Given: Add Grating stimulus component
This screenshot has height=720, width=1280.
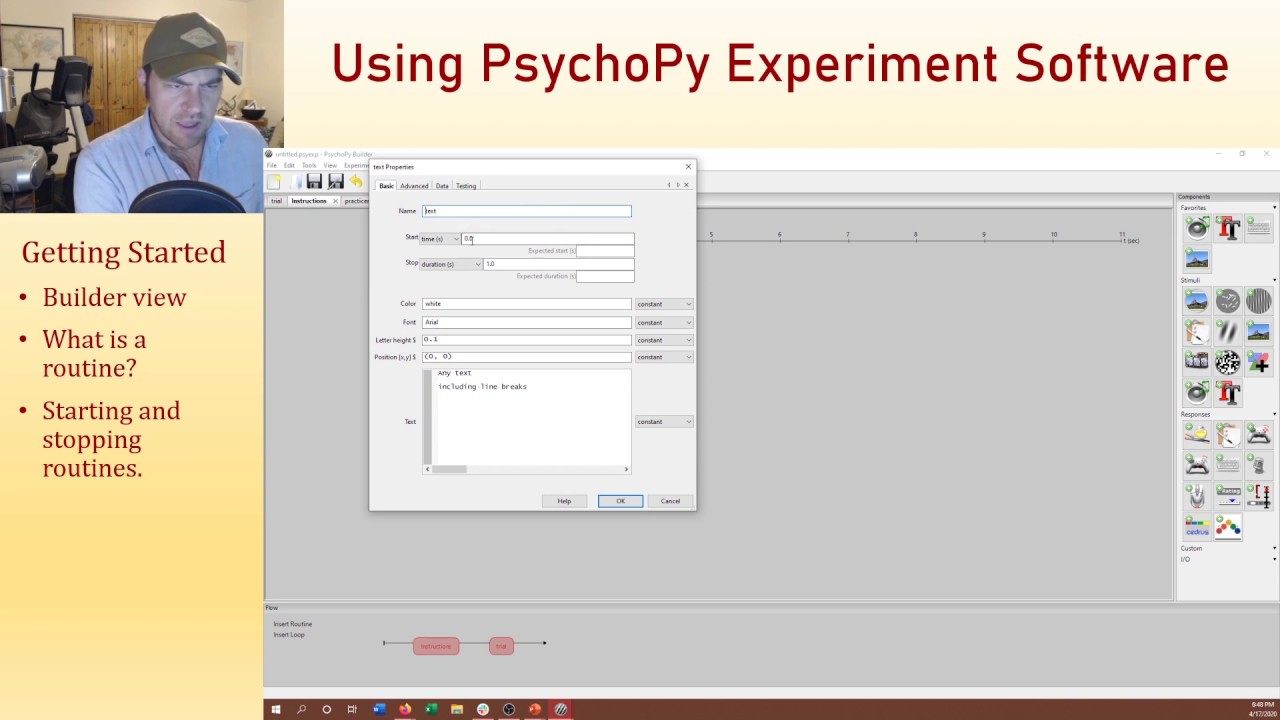Looking at the screenshot, I should [x=1259, y=300].
